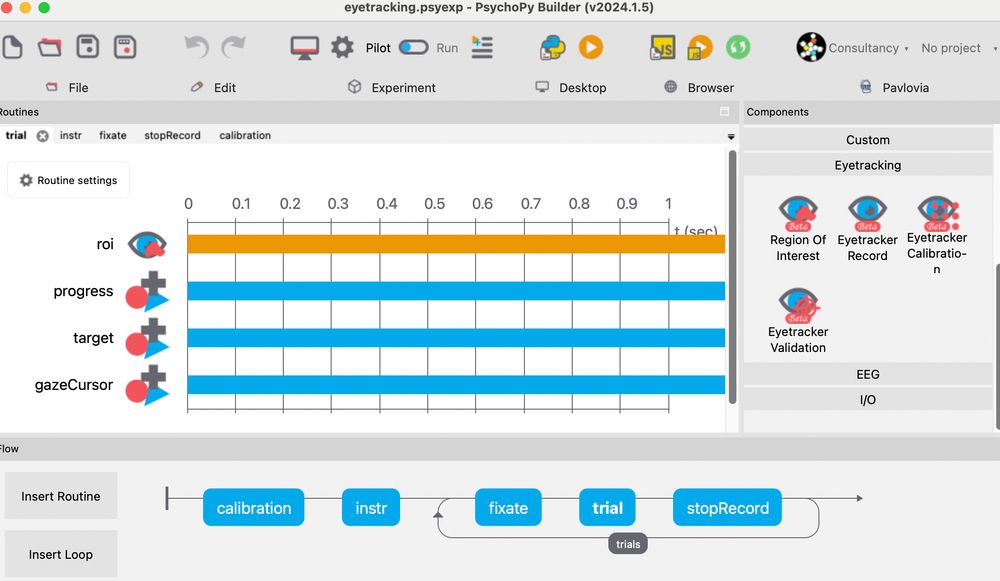Screen dimensions: 1000x581
Task: Add an Eyetracker Record component
Action: (x=867, y=229)
